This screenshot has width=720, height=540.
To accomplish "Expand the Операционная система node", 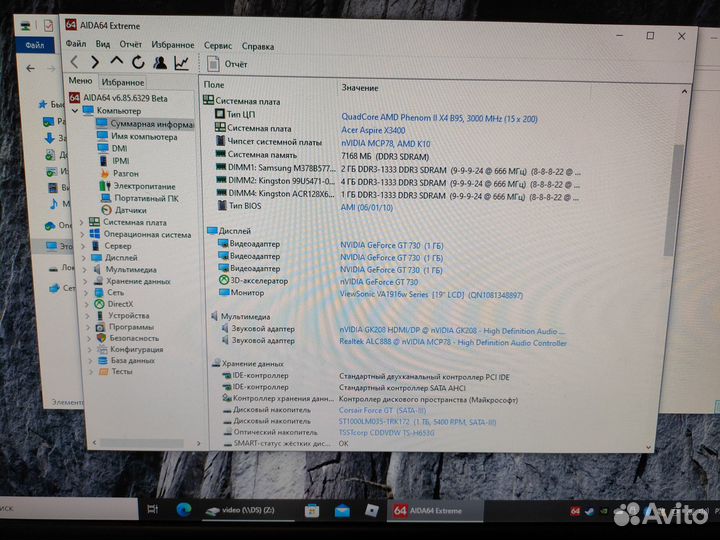I will [83, 234].
